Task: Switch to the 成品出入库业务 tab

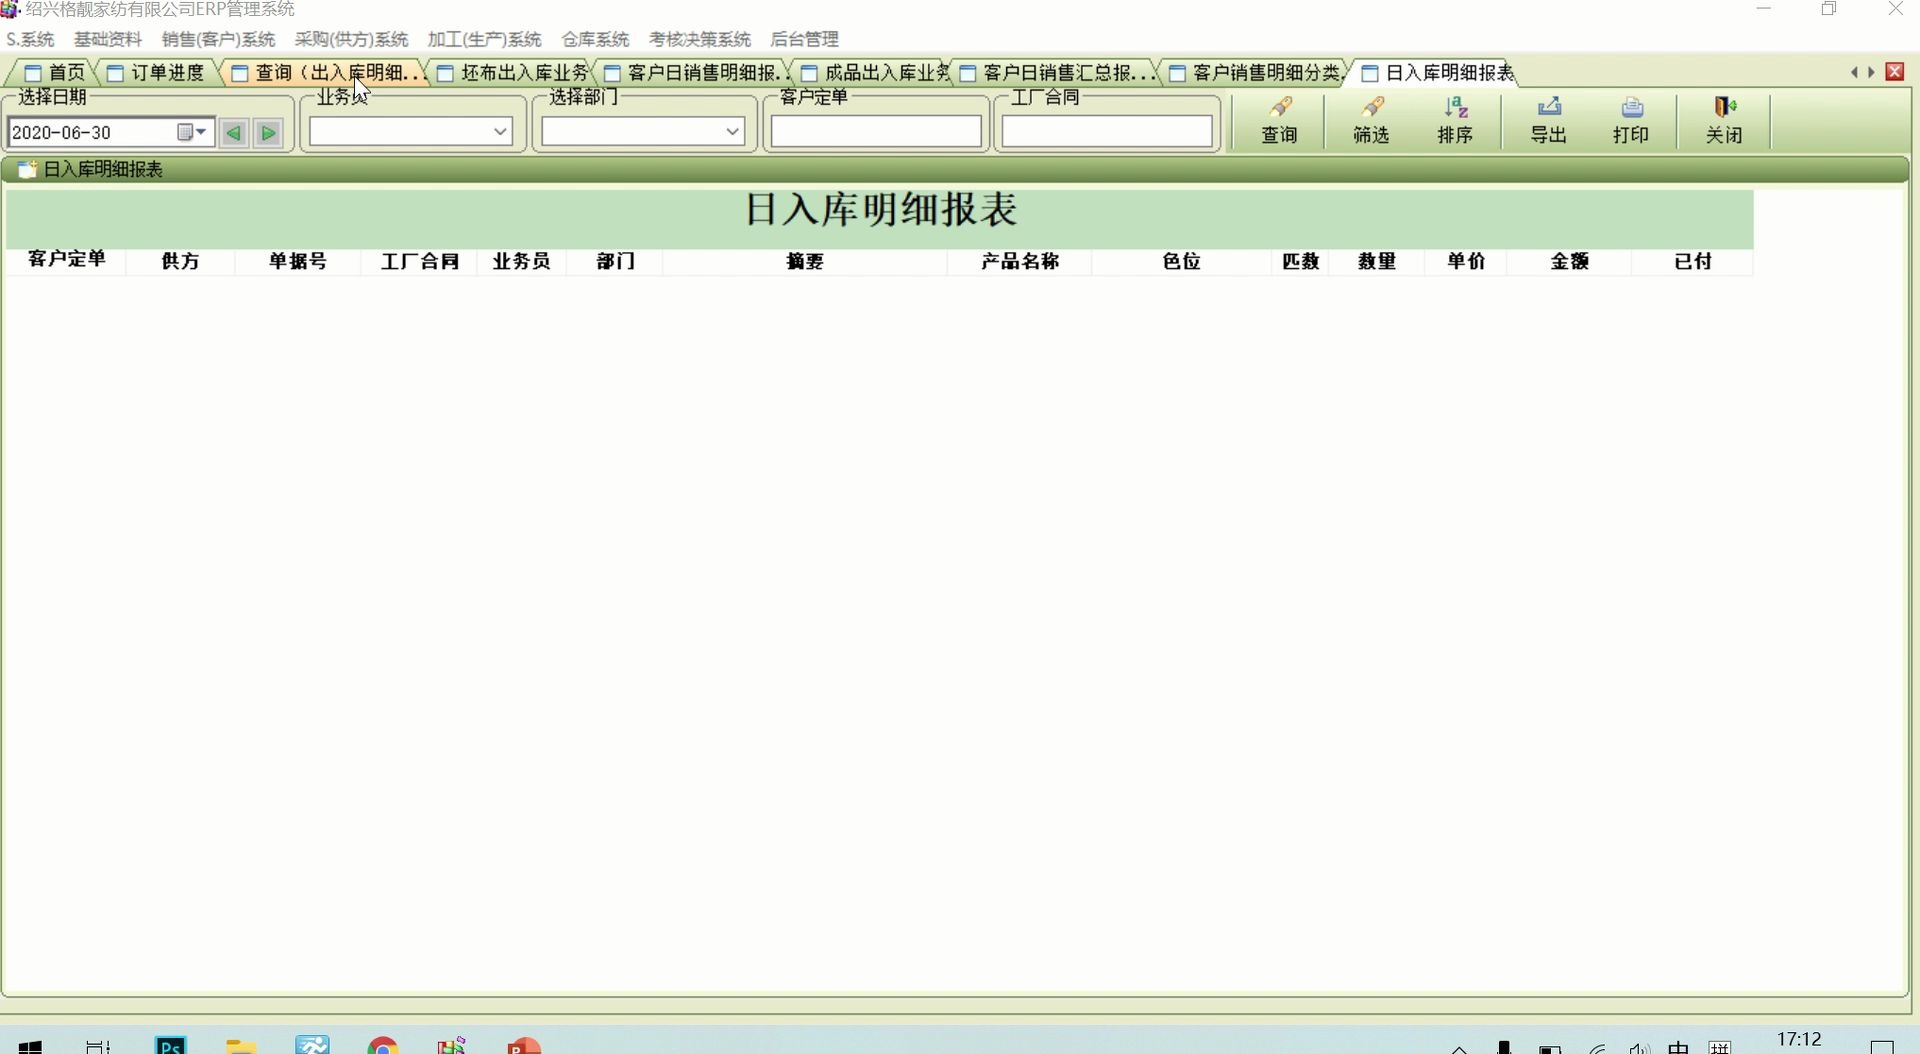Action: click(874, 73)
